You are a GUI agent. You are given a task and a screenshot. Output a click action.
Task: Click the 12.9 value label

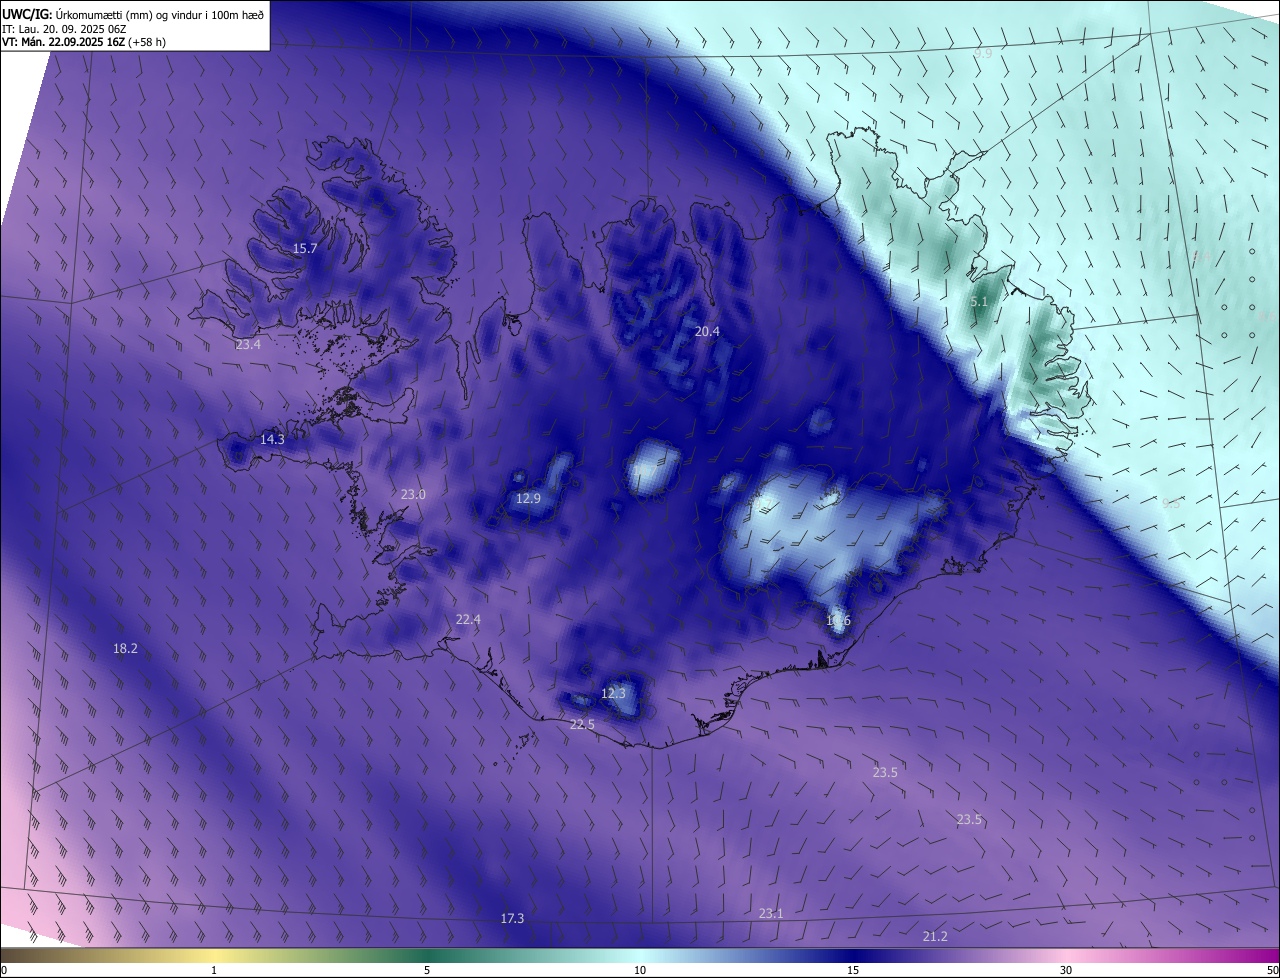point(528,498)
